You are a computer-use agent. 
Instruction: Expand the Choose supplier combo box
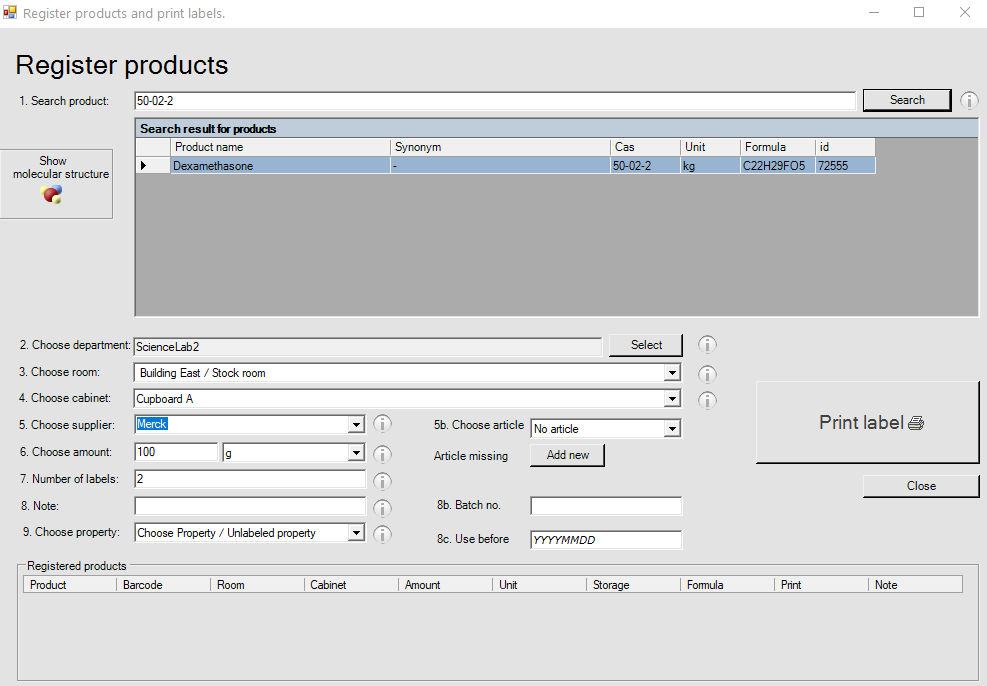[356, 425]
